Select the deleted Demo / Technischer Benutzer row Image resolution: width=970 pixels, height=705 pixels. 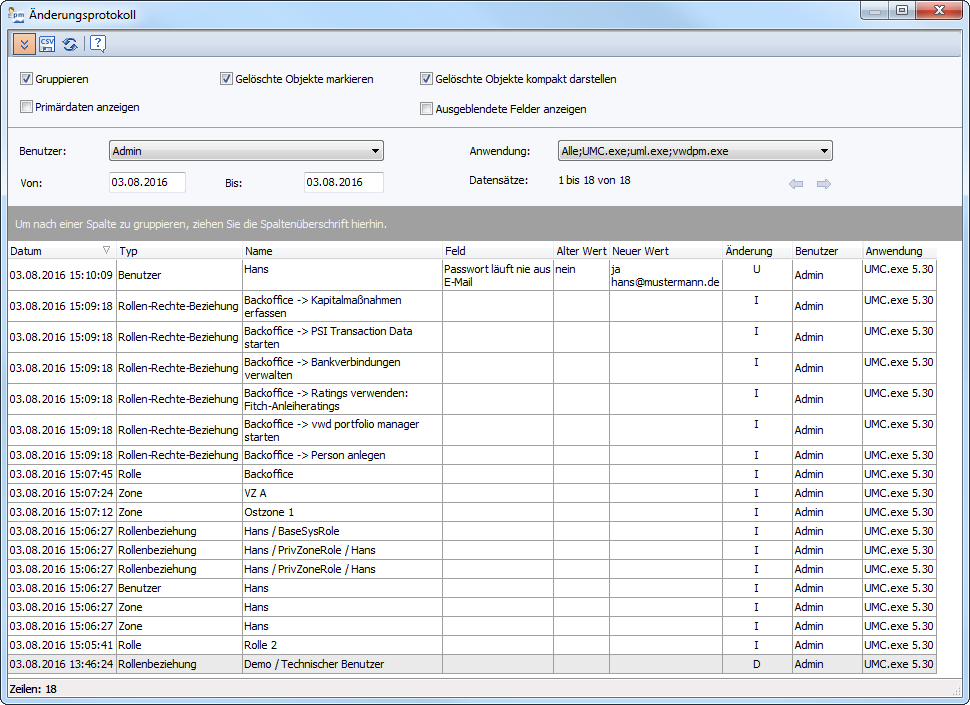pyautogui.click(x=314, y=664)
